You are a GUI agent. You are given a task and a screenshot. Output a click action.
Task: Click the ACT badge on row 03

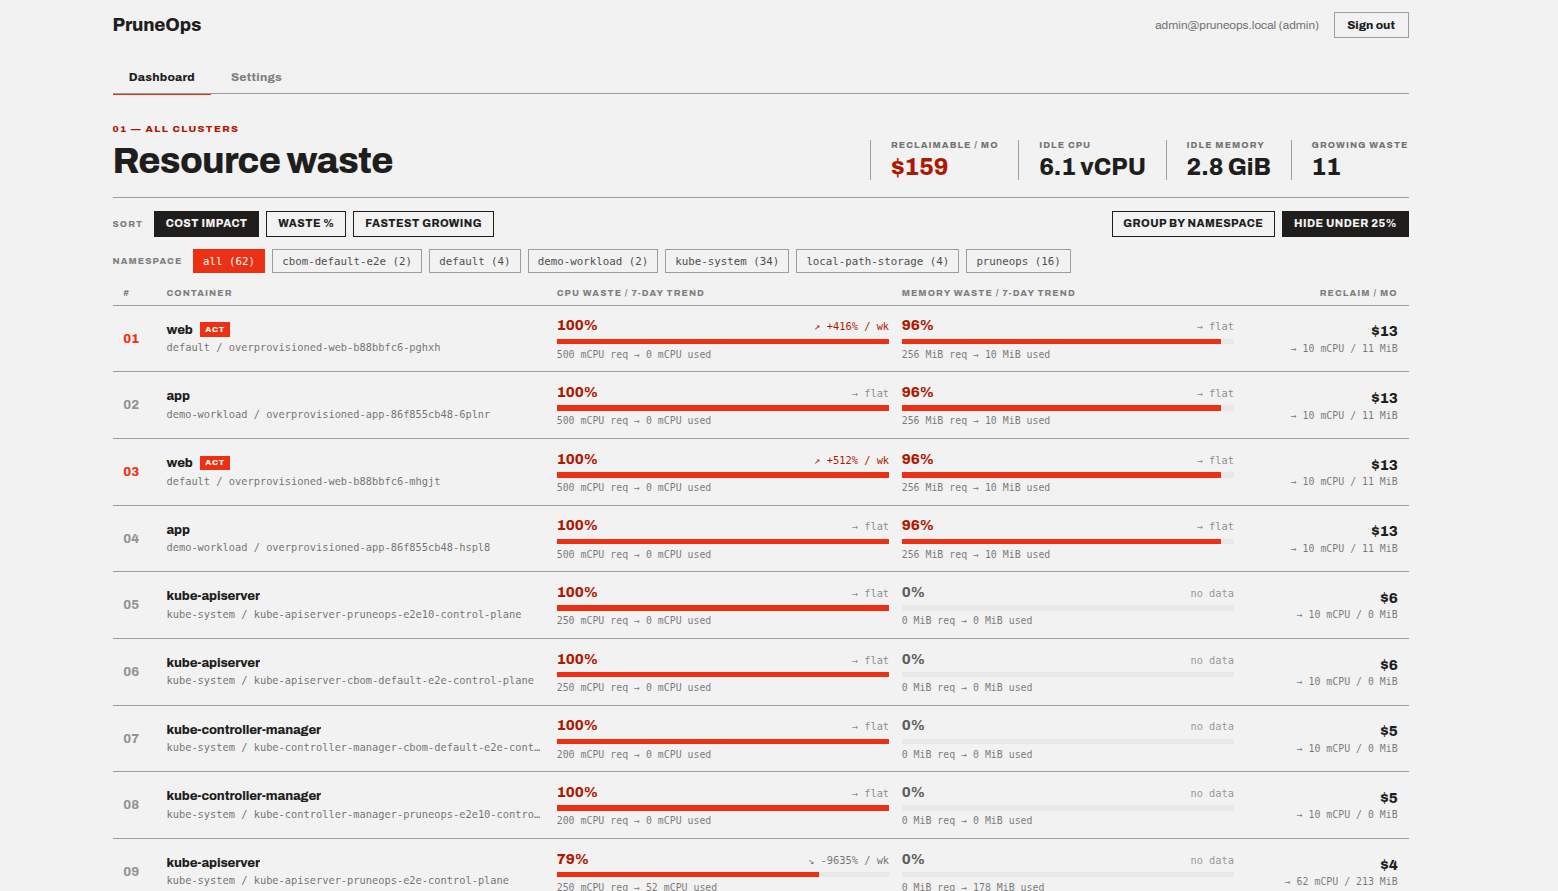215,462
